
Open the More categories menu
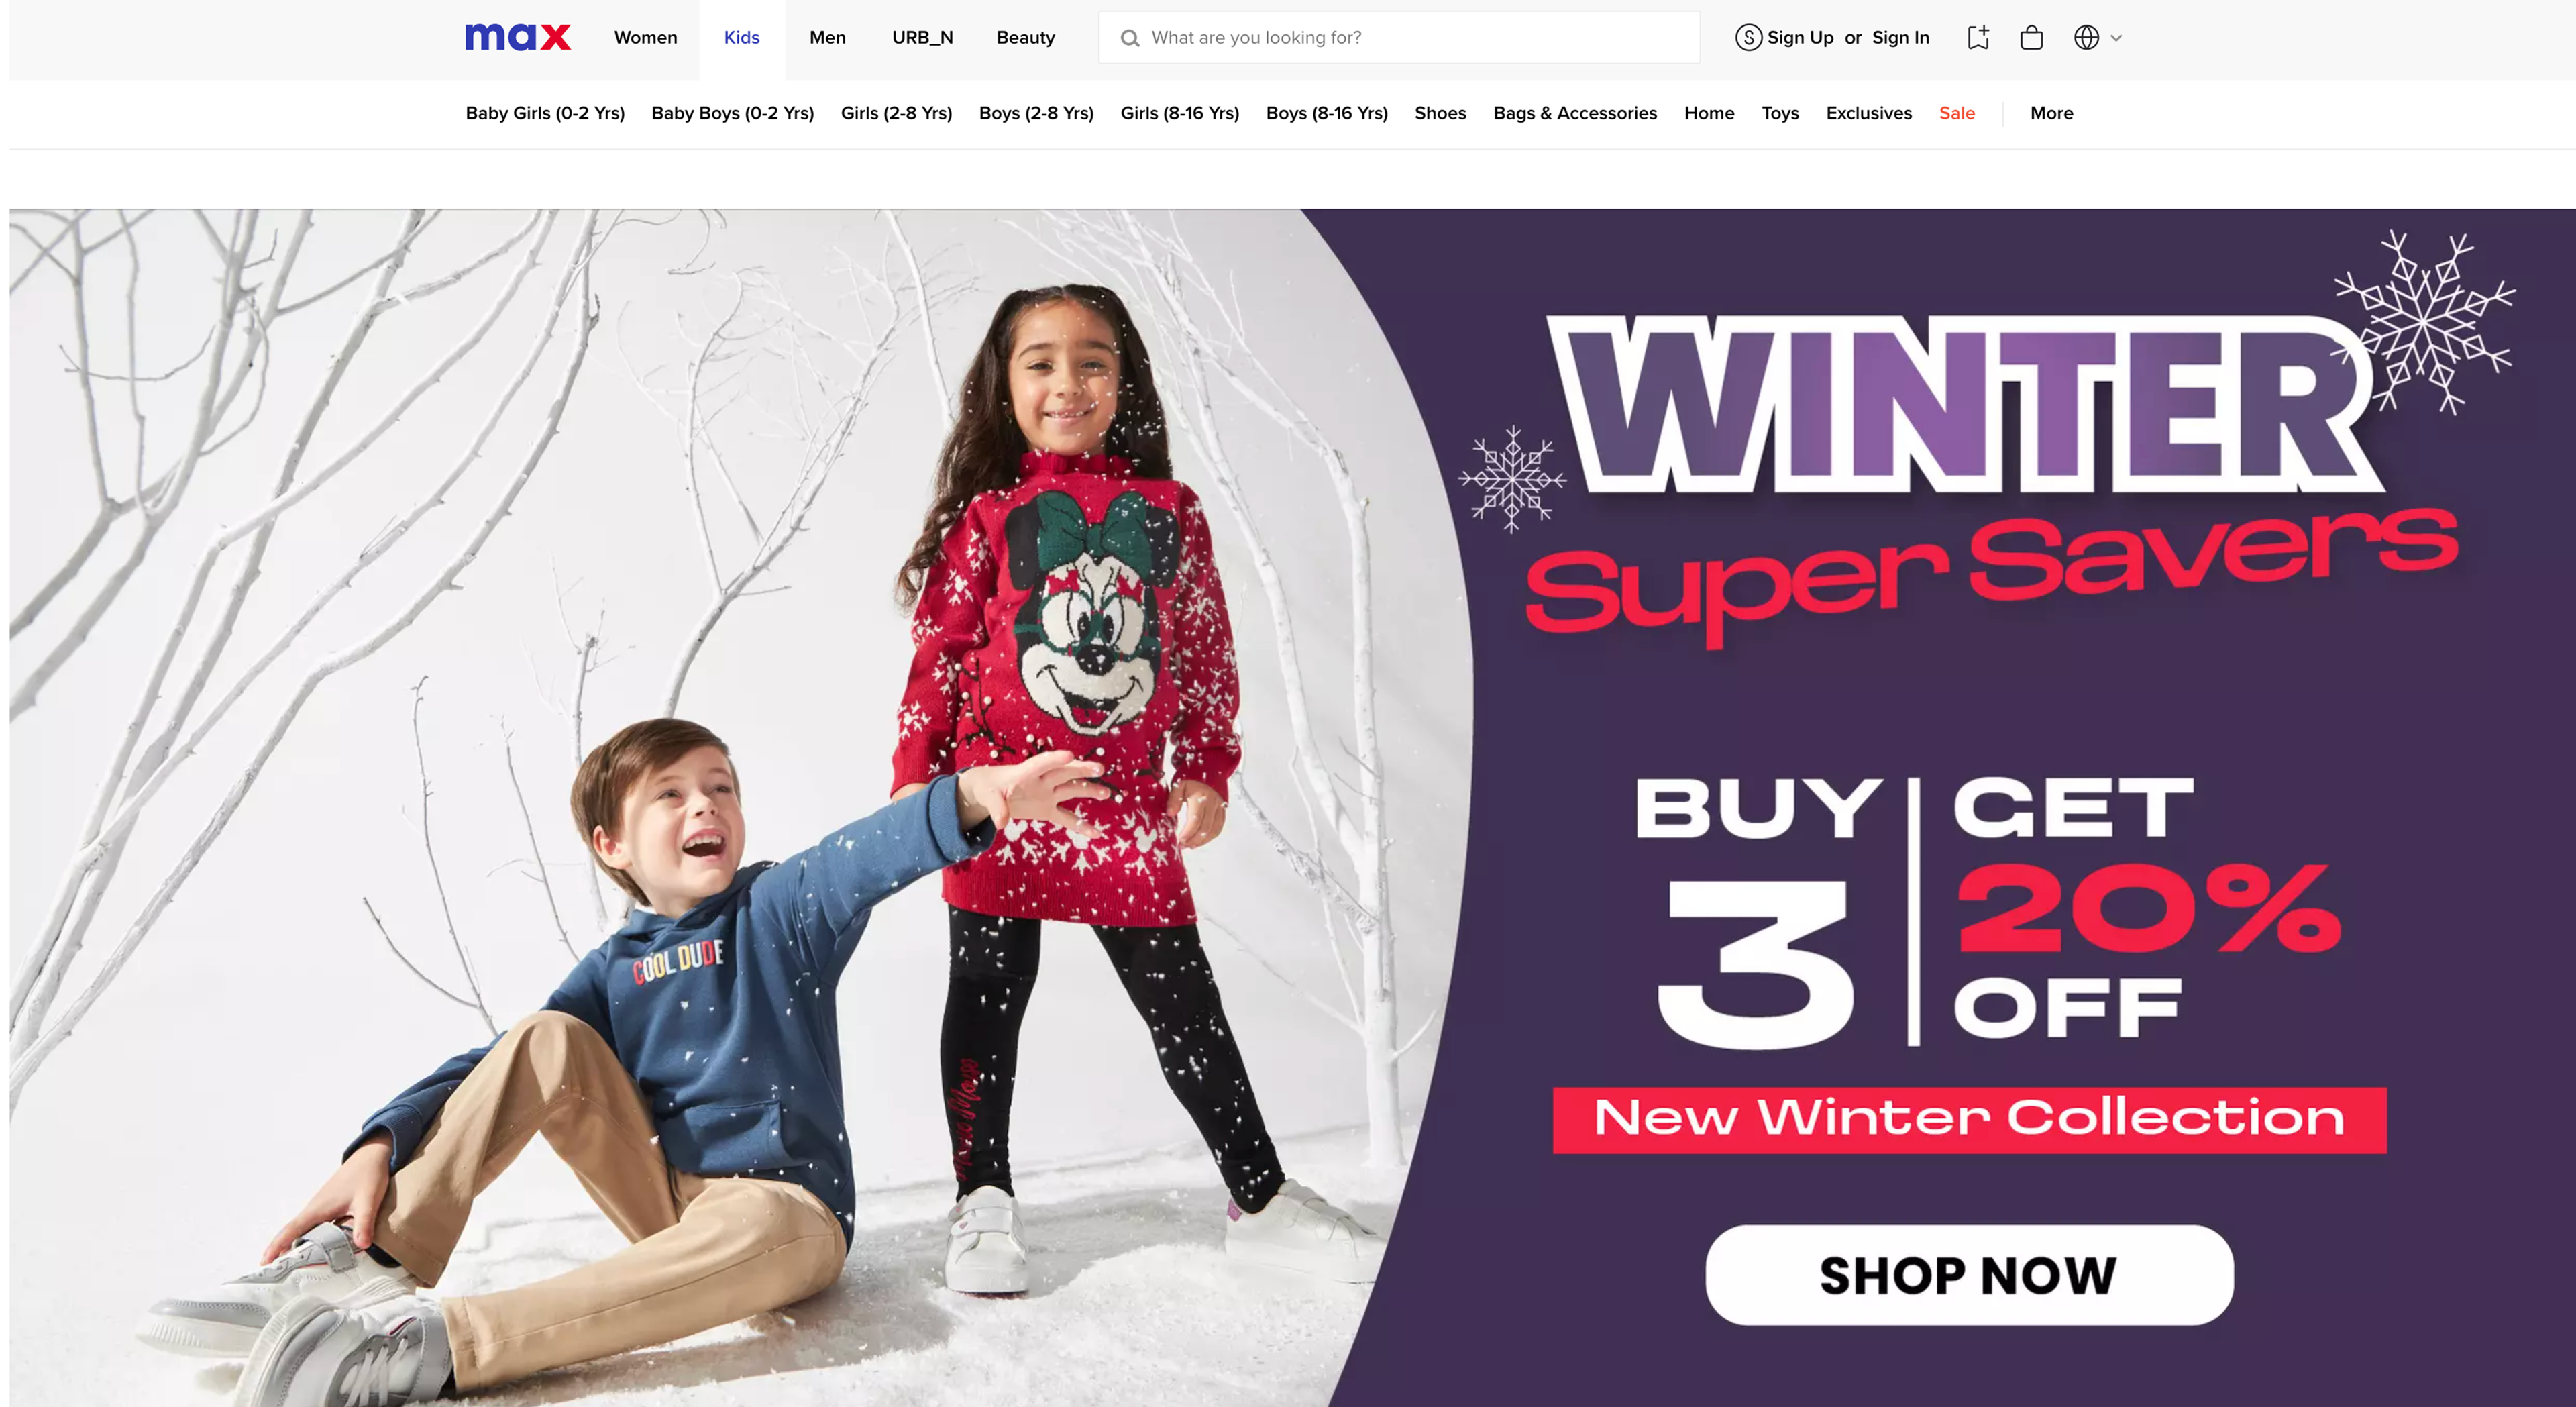(x=2051, y=113)
